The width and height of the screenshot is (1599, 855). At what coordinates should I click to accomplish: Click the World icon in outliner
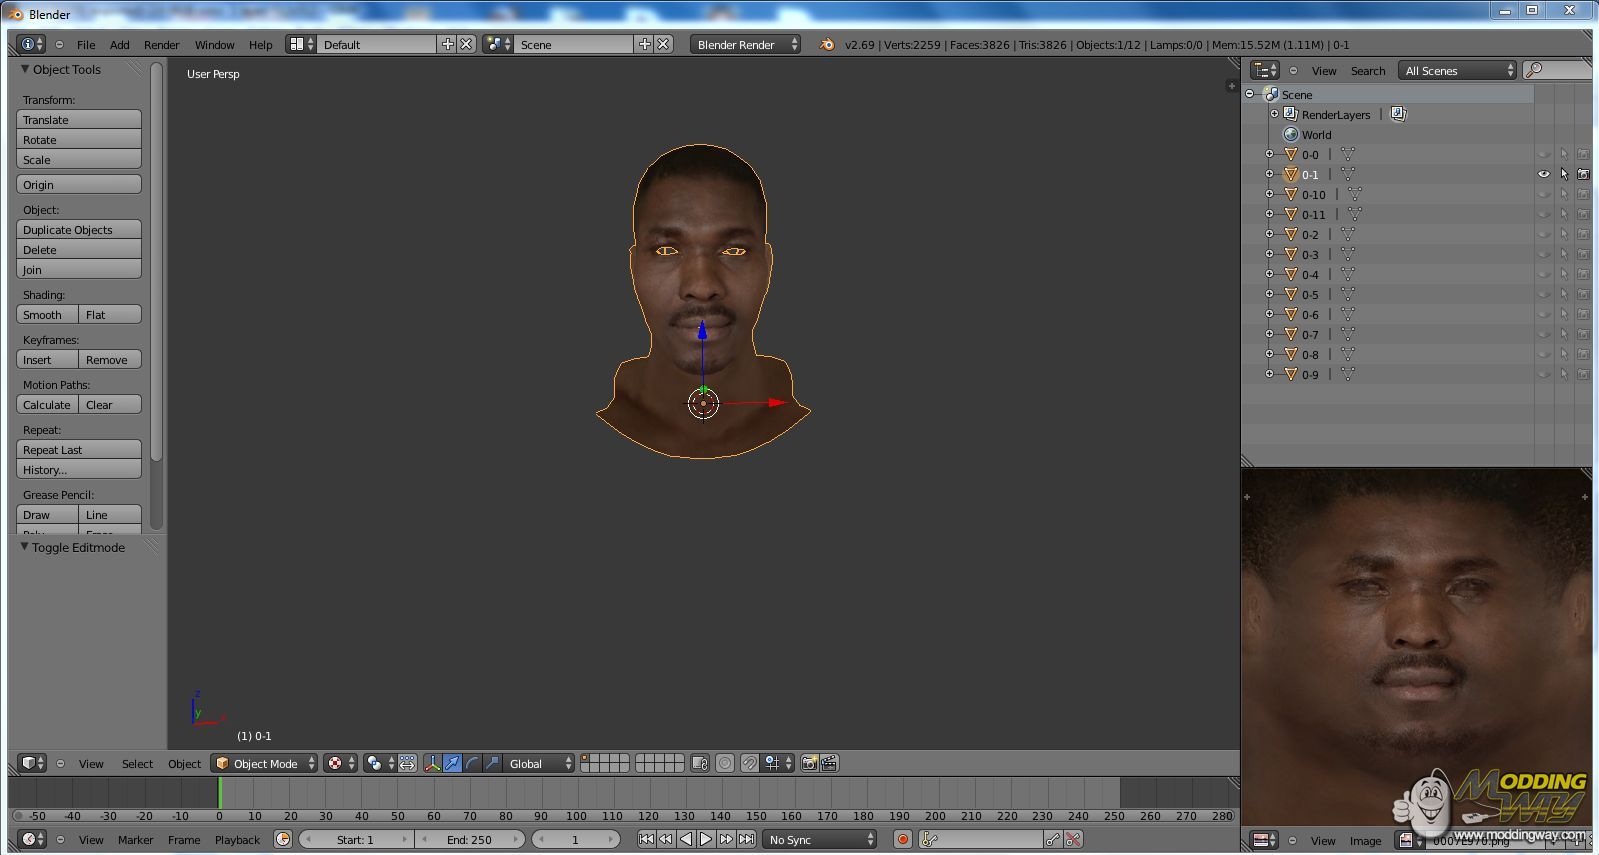pos(1291,135)
